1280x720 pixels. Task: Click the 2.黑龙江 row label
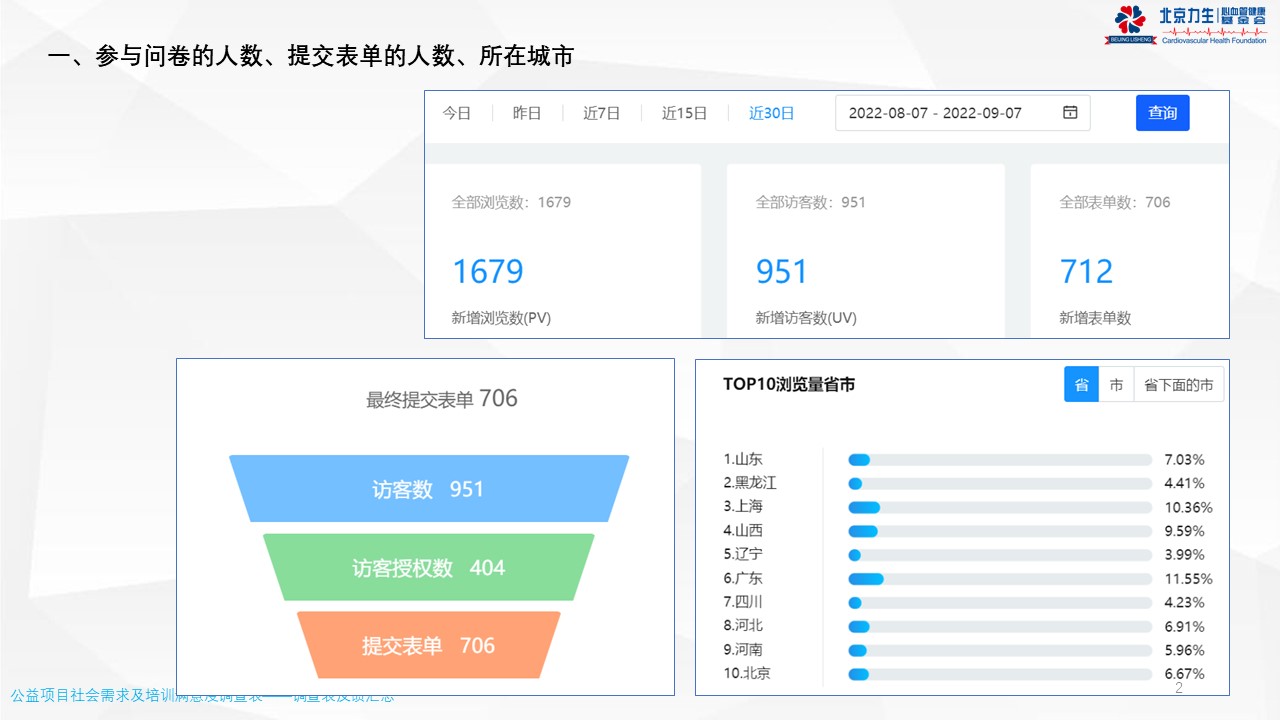pos(750,483)
